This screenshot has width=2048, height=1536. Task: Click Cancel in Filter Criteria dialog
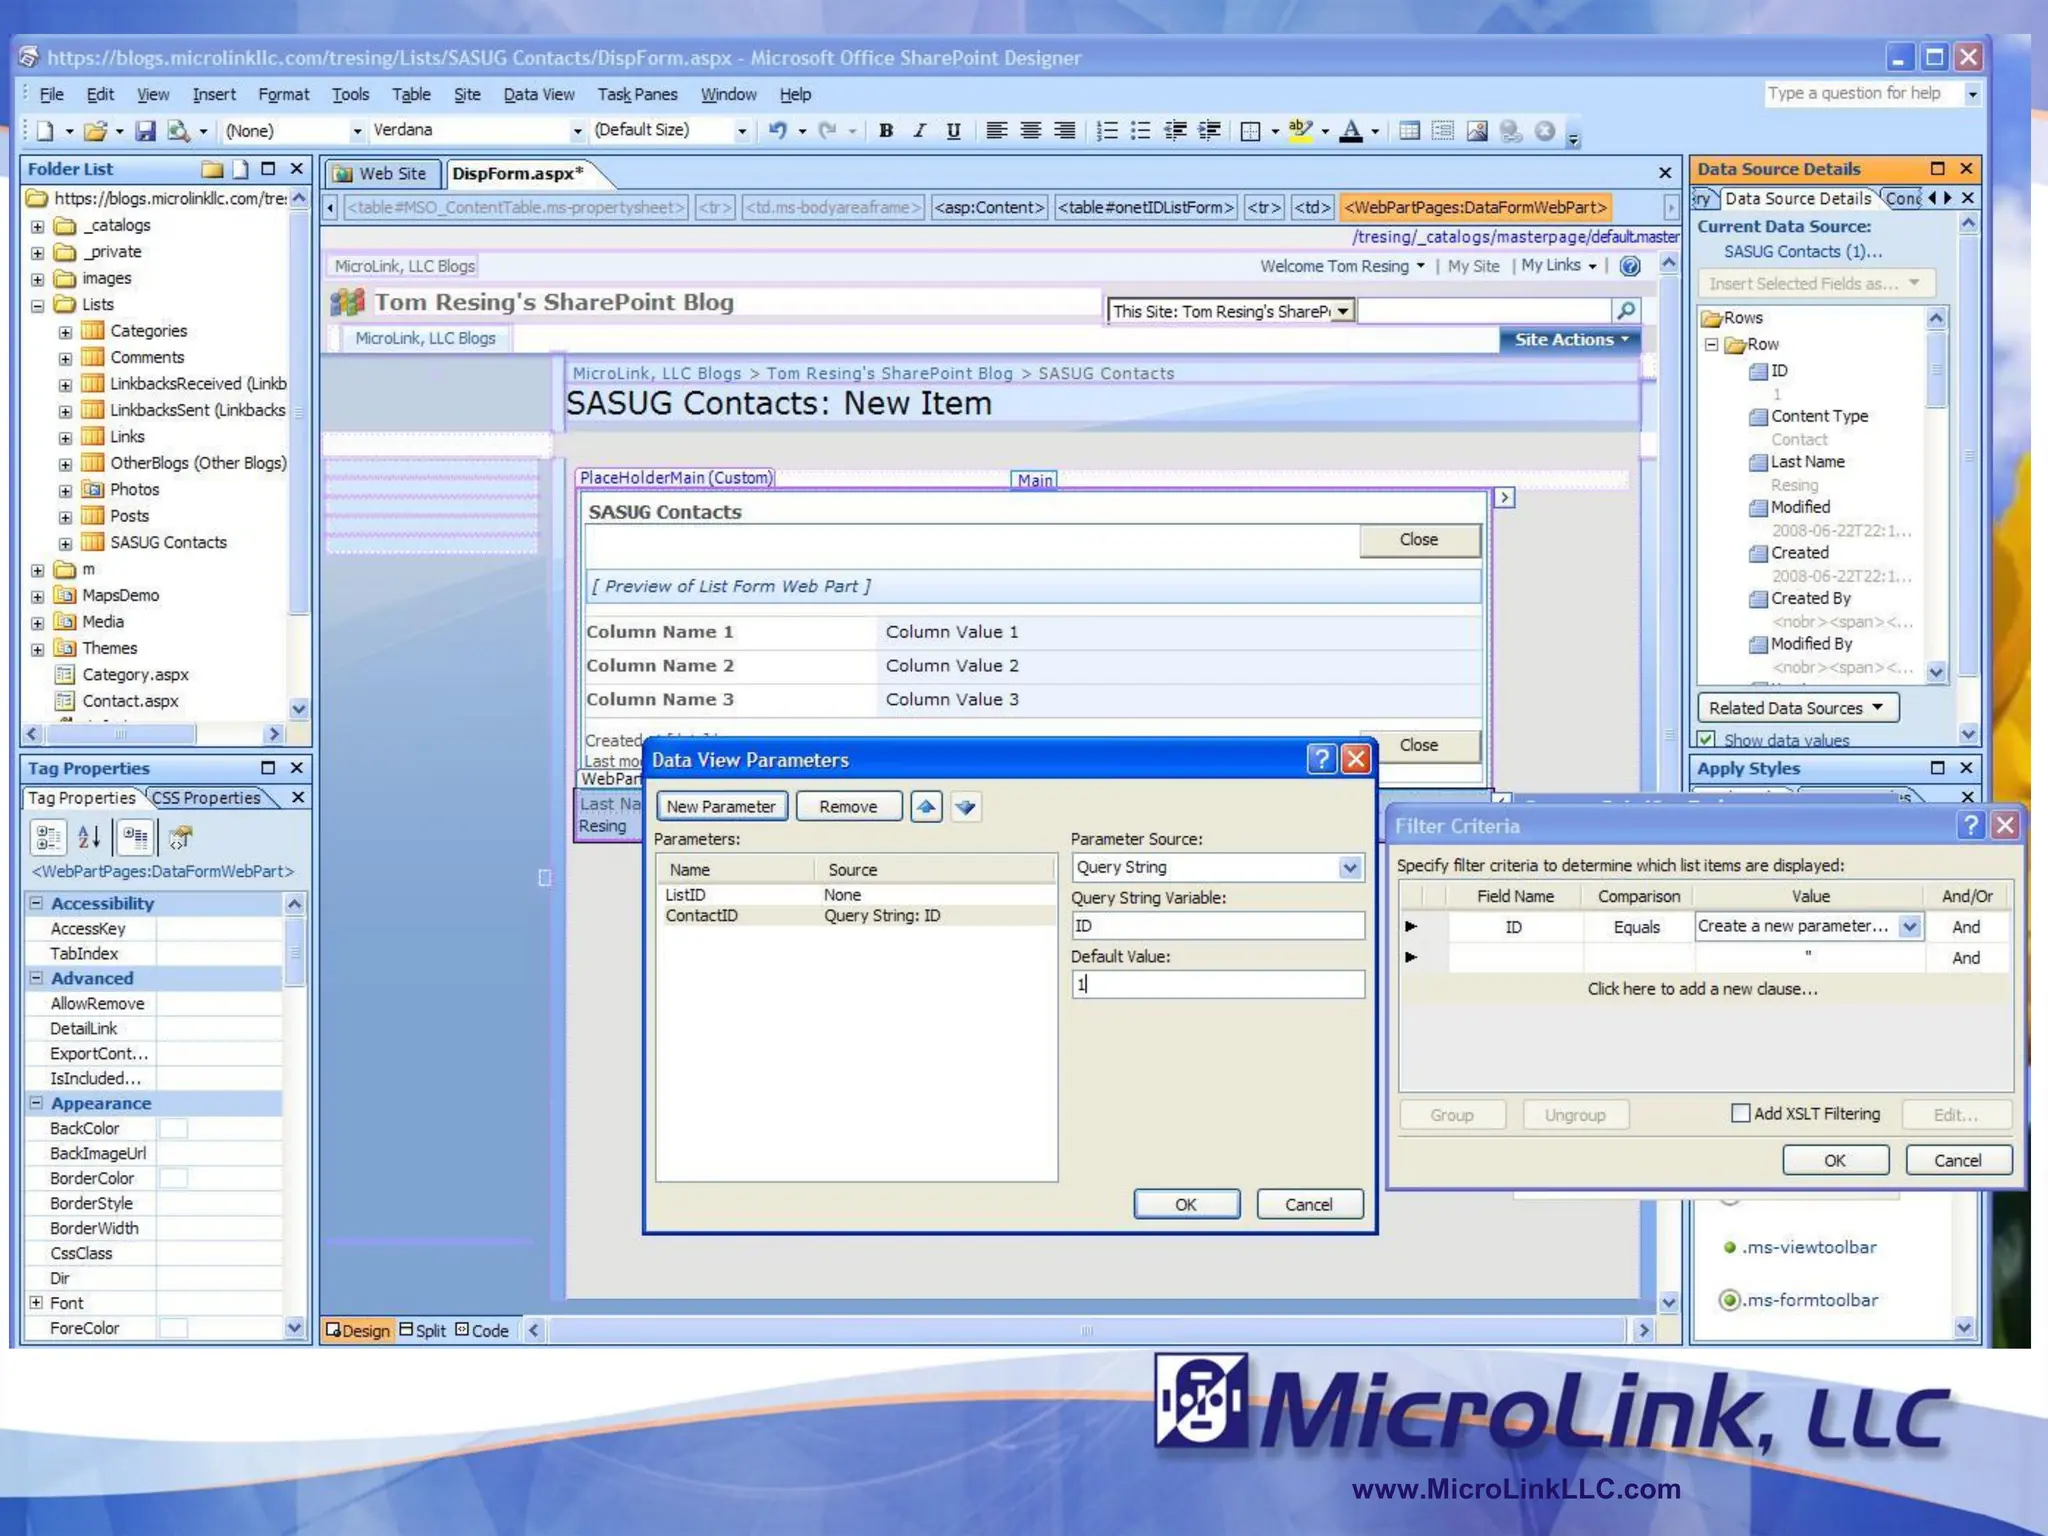pyautogui.click(x=1958, y=1161)
